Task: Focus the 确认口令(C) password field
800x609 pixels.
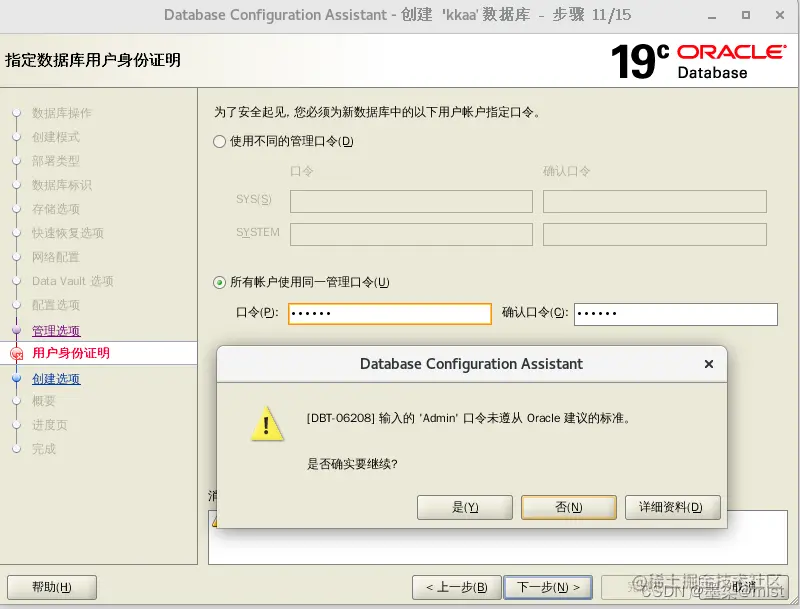Action: pyautogui.click(x=676, y=314)
